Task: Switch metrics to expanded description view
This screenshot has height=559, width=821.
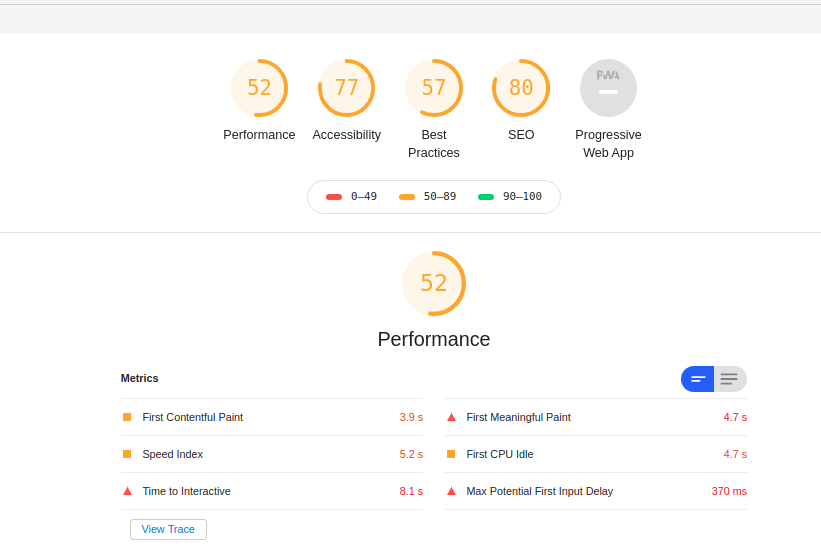Action: click(x=730, y=379)
